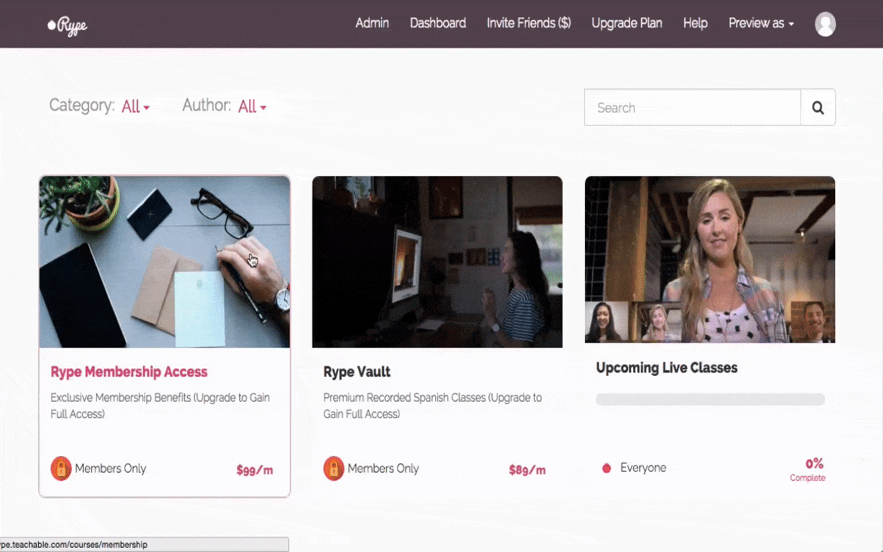Image resolution: width=883 pixels, height=552 pixels.
Task: Go to Admin in navigation bar
Action: point(372,23)
